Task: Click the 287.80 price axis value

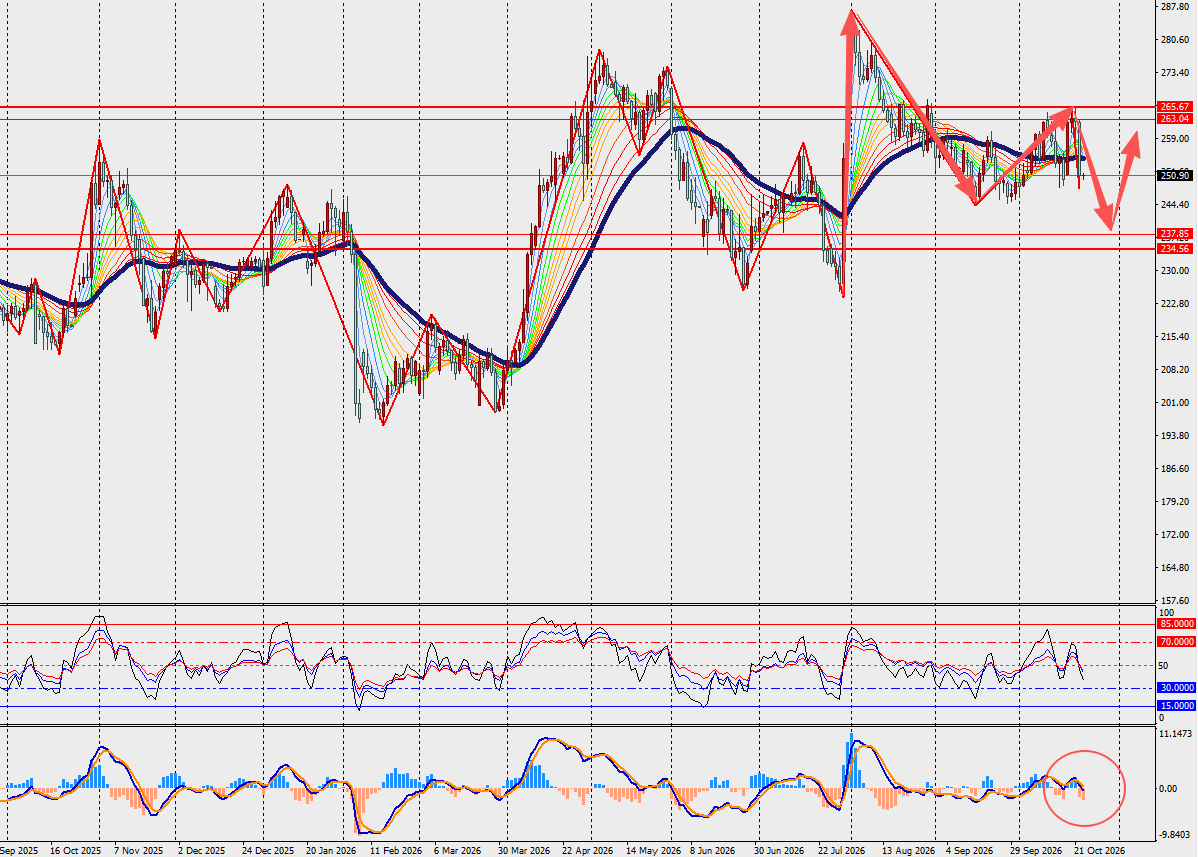Action: [x=1174, y=7]
